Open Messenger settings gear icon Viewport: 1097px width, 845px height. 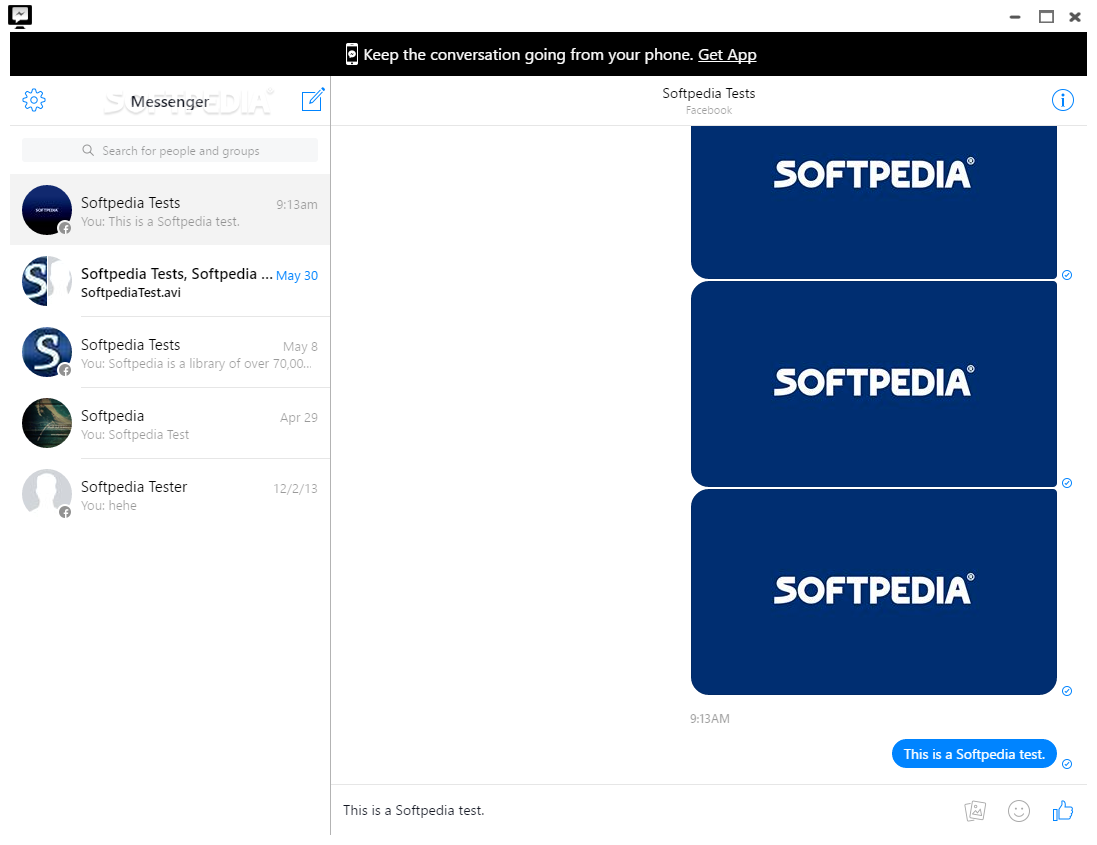click(x=34, y=100)
